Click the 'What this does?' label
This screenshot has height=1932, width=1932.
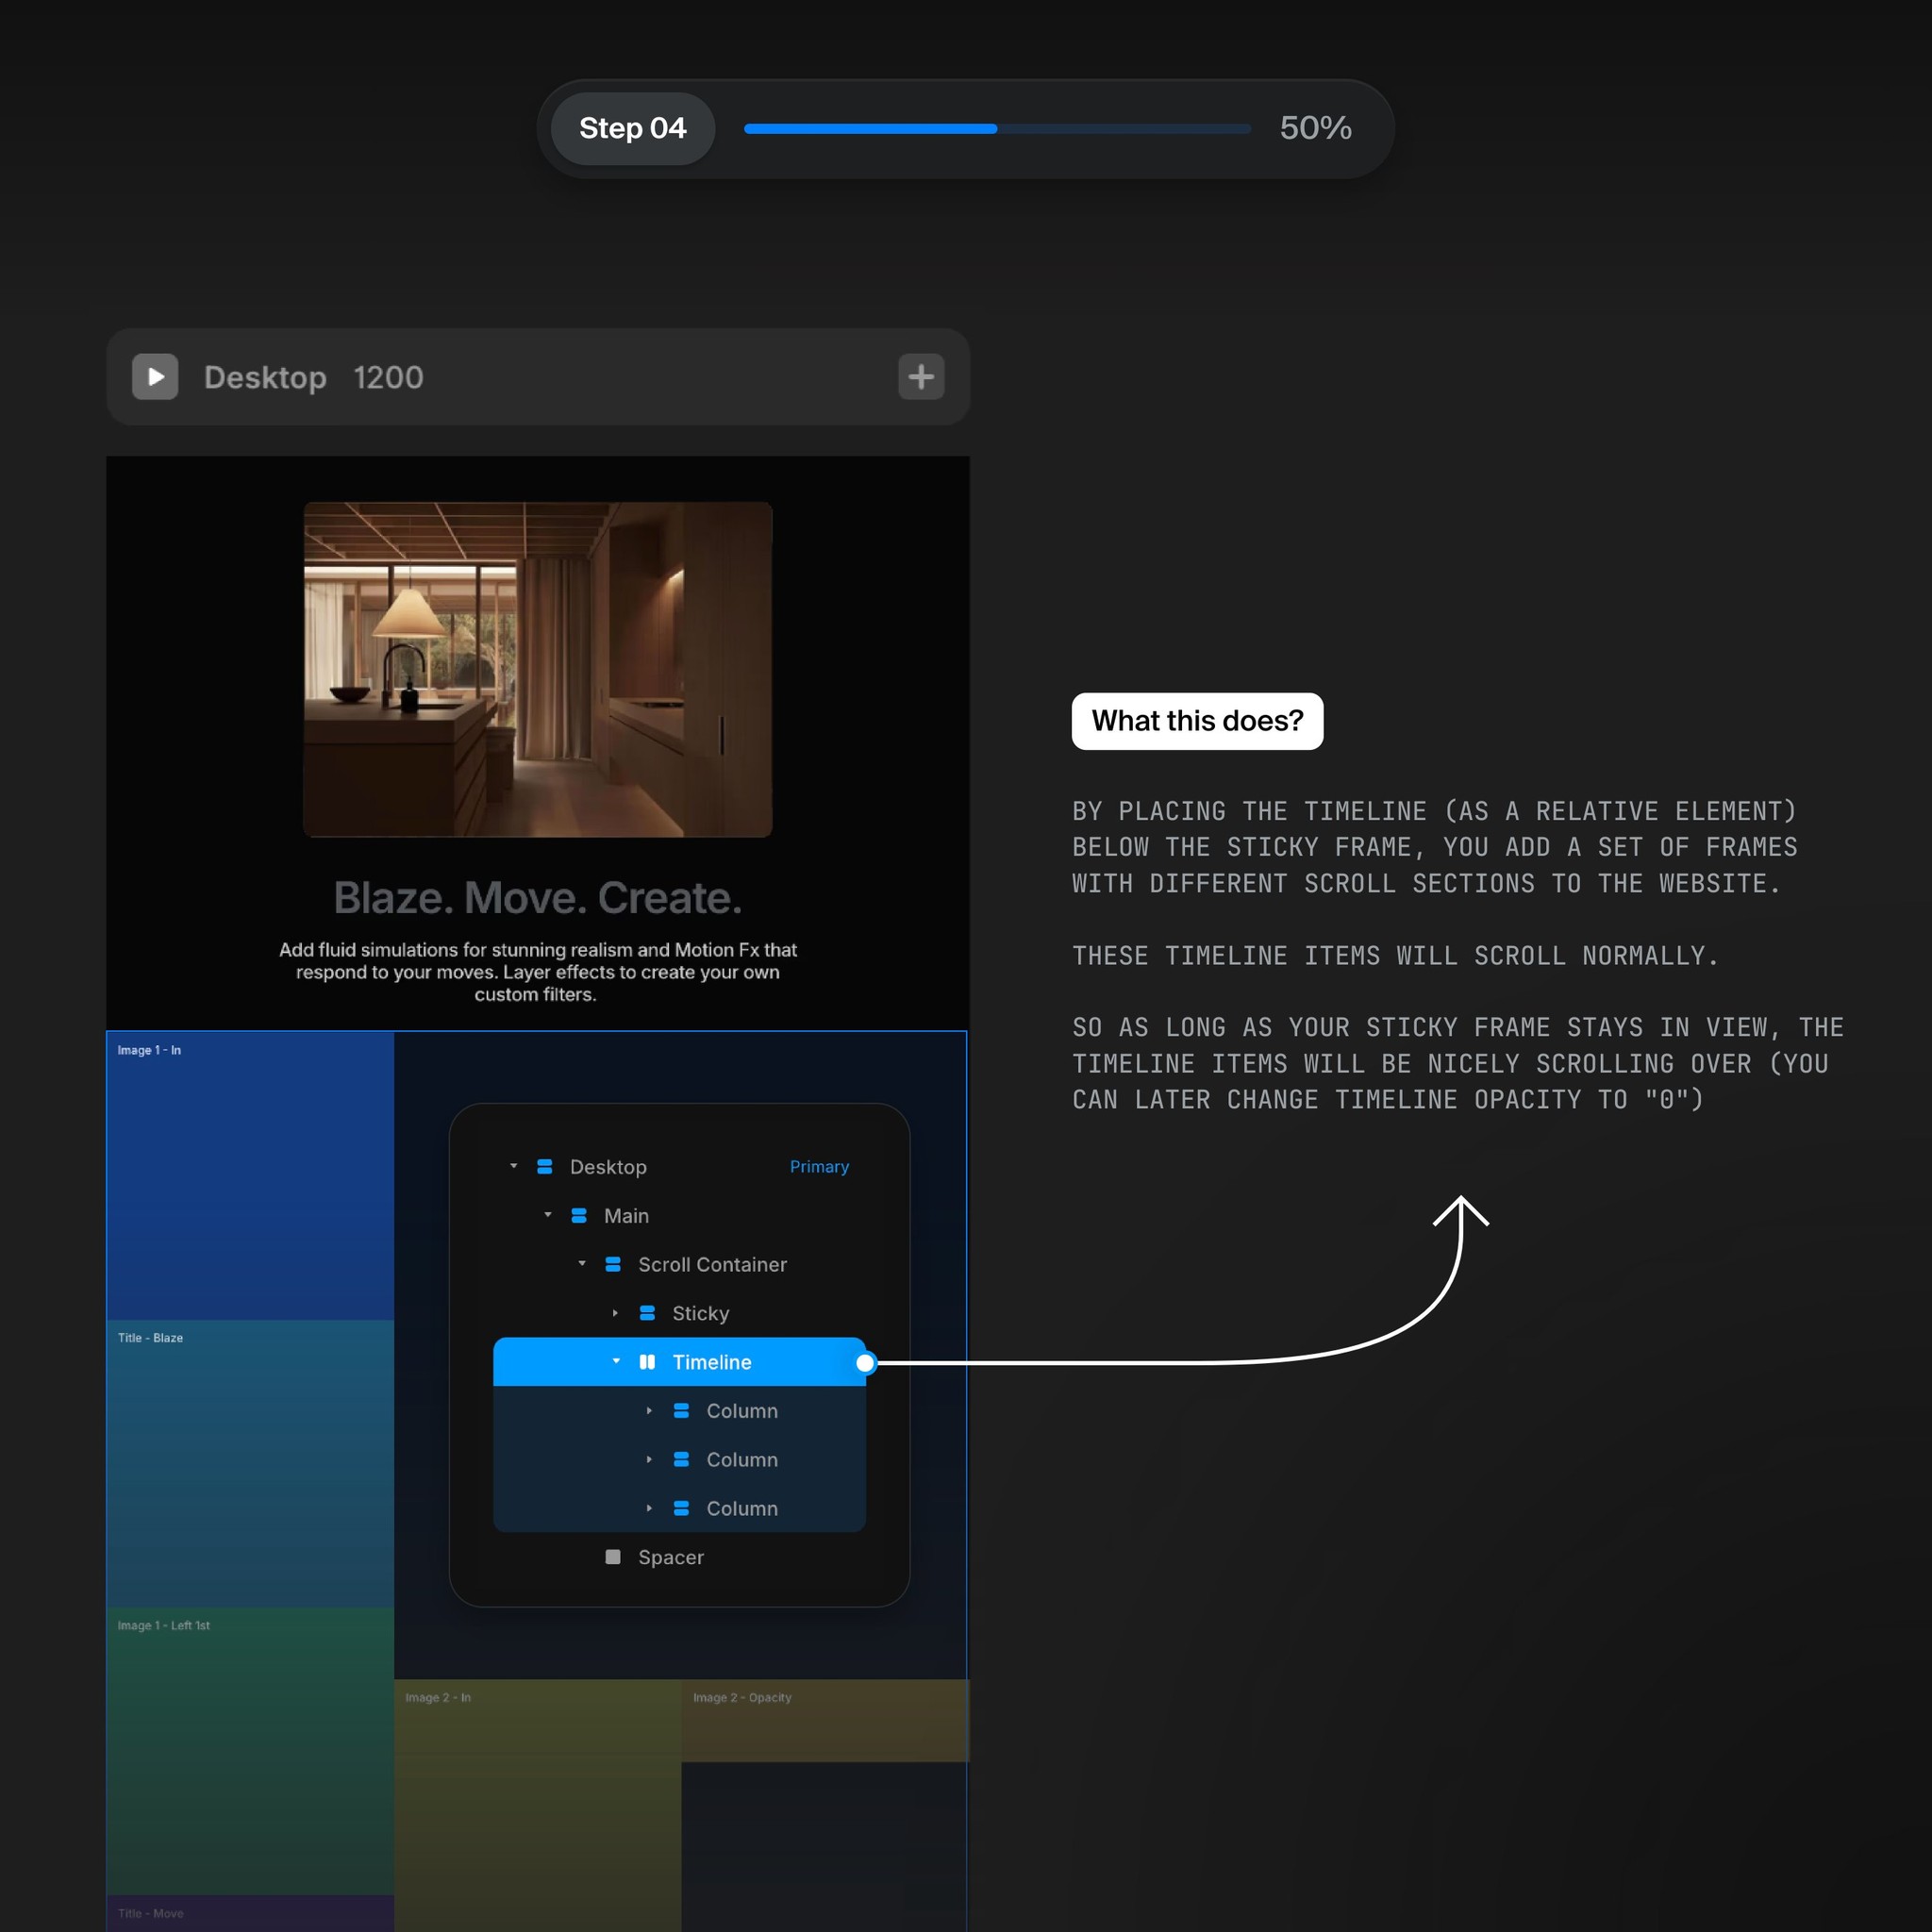(x=1197, y=720)
